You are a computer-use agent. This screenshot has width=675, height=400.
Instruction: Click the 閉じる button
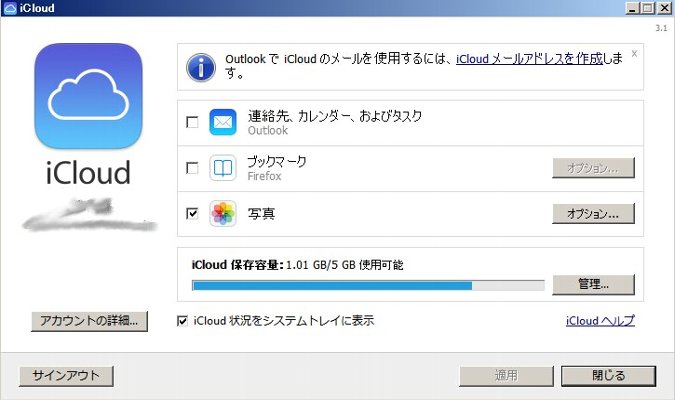608,376
